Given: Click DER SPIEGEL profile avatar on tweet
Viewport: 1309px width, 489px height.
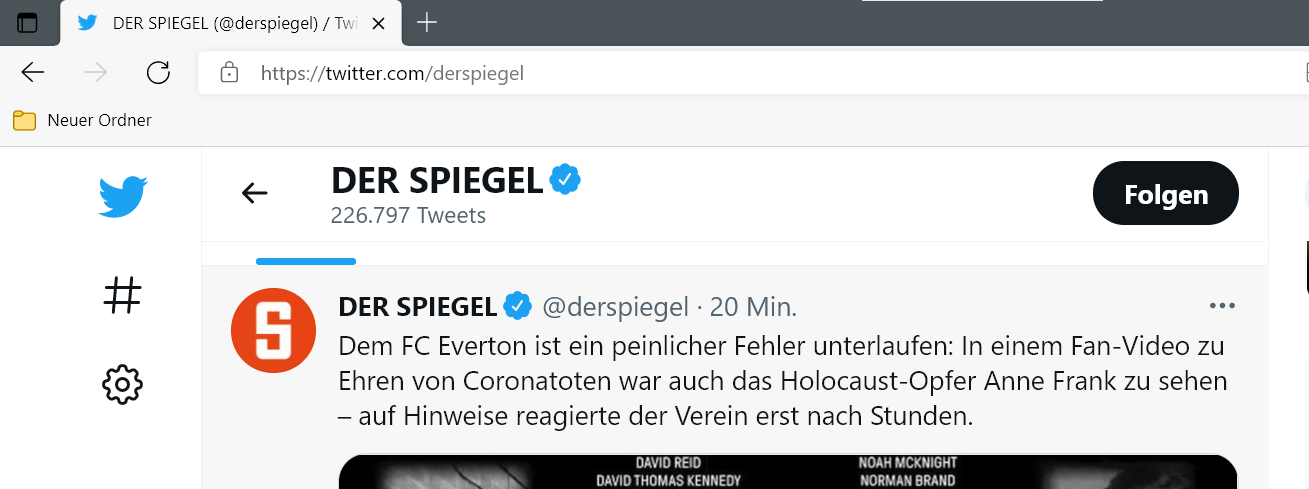Looking at the screenshot, I should (274, 329).
